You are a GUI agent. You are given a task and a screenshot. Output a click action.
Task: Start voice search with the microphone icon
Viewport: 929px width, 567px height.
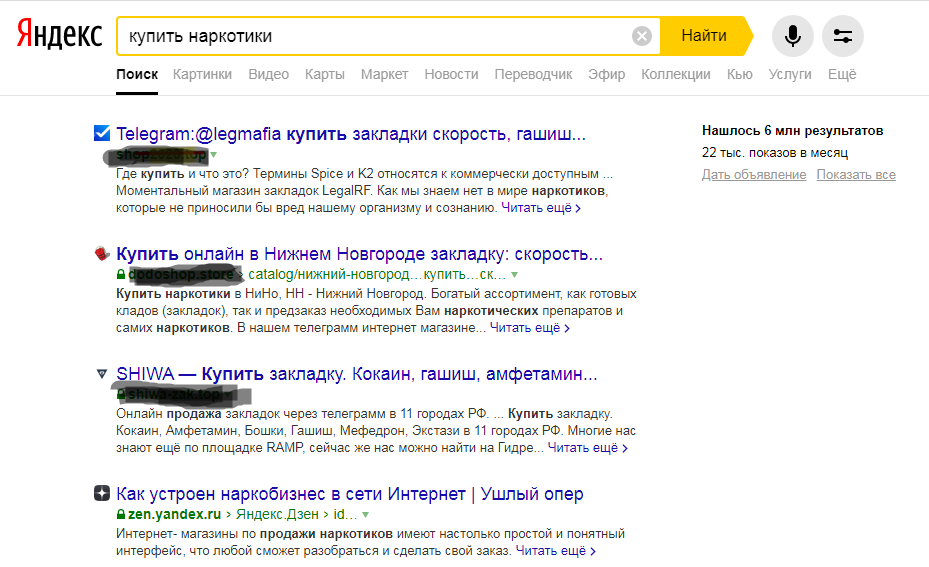click(793, 36)
